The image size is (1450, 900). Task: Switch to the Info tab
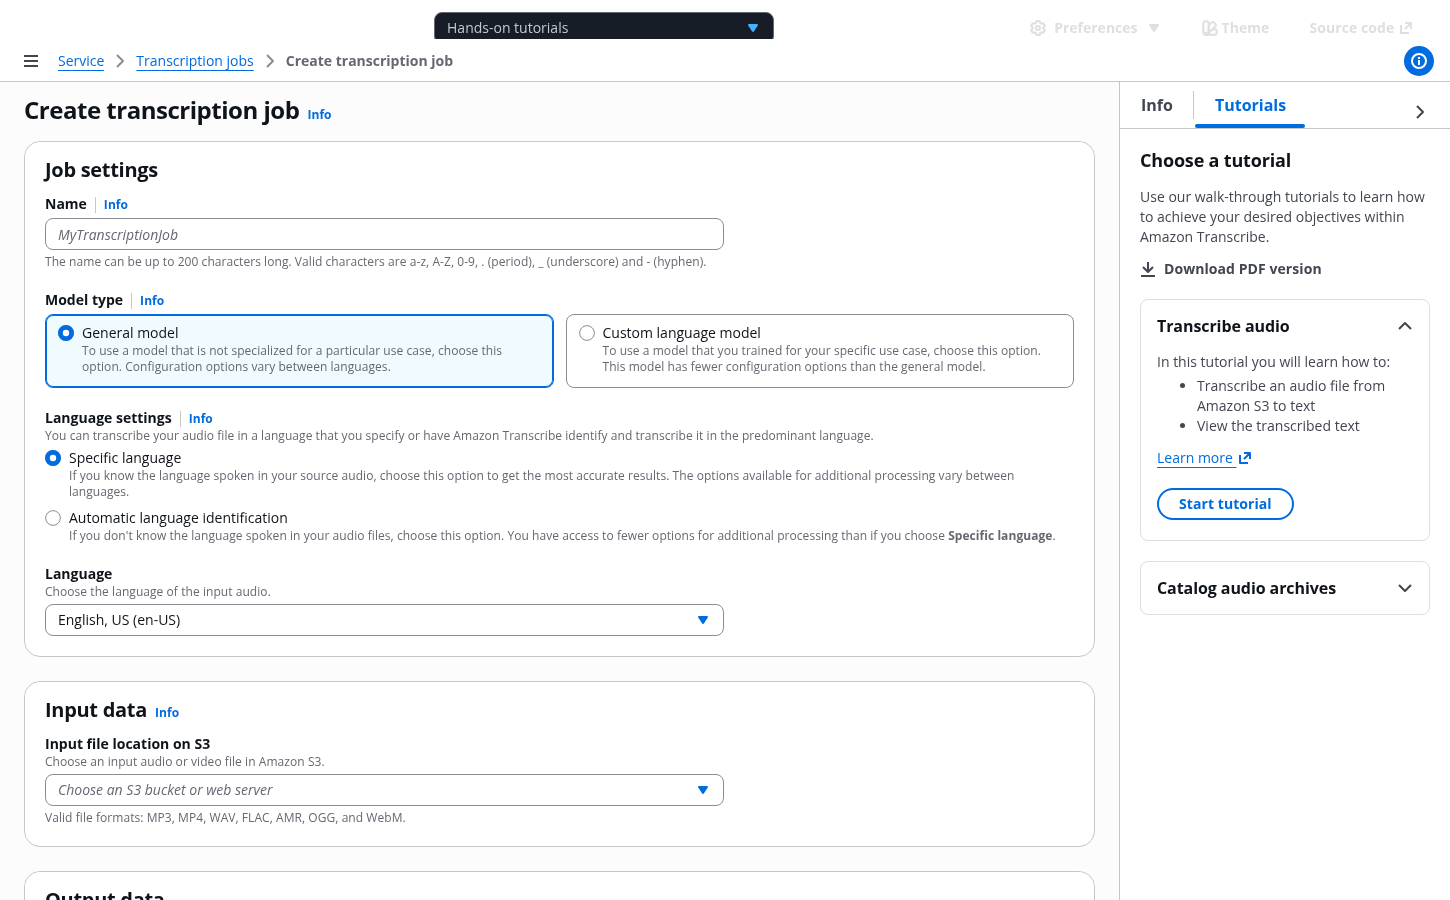tap(1156, 105)
